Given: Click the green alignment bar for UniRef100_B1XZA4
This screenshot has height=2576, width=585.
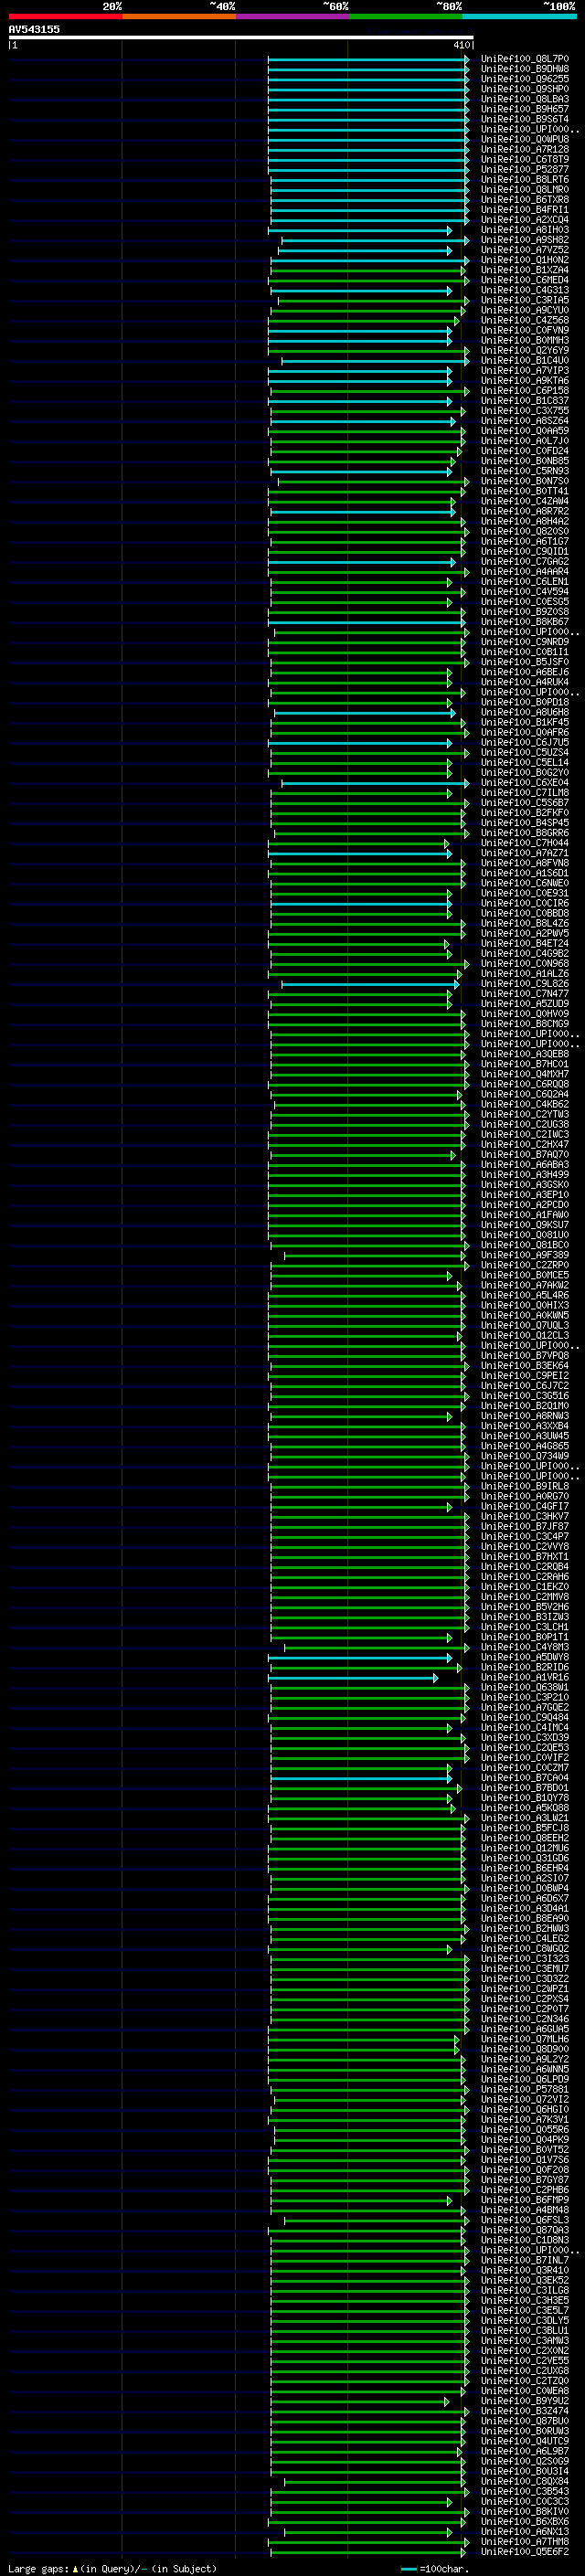Looking at the screenshot, I should [368, 270].
